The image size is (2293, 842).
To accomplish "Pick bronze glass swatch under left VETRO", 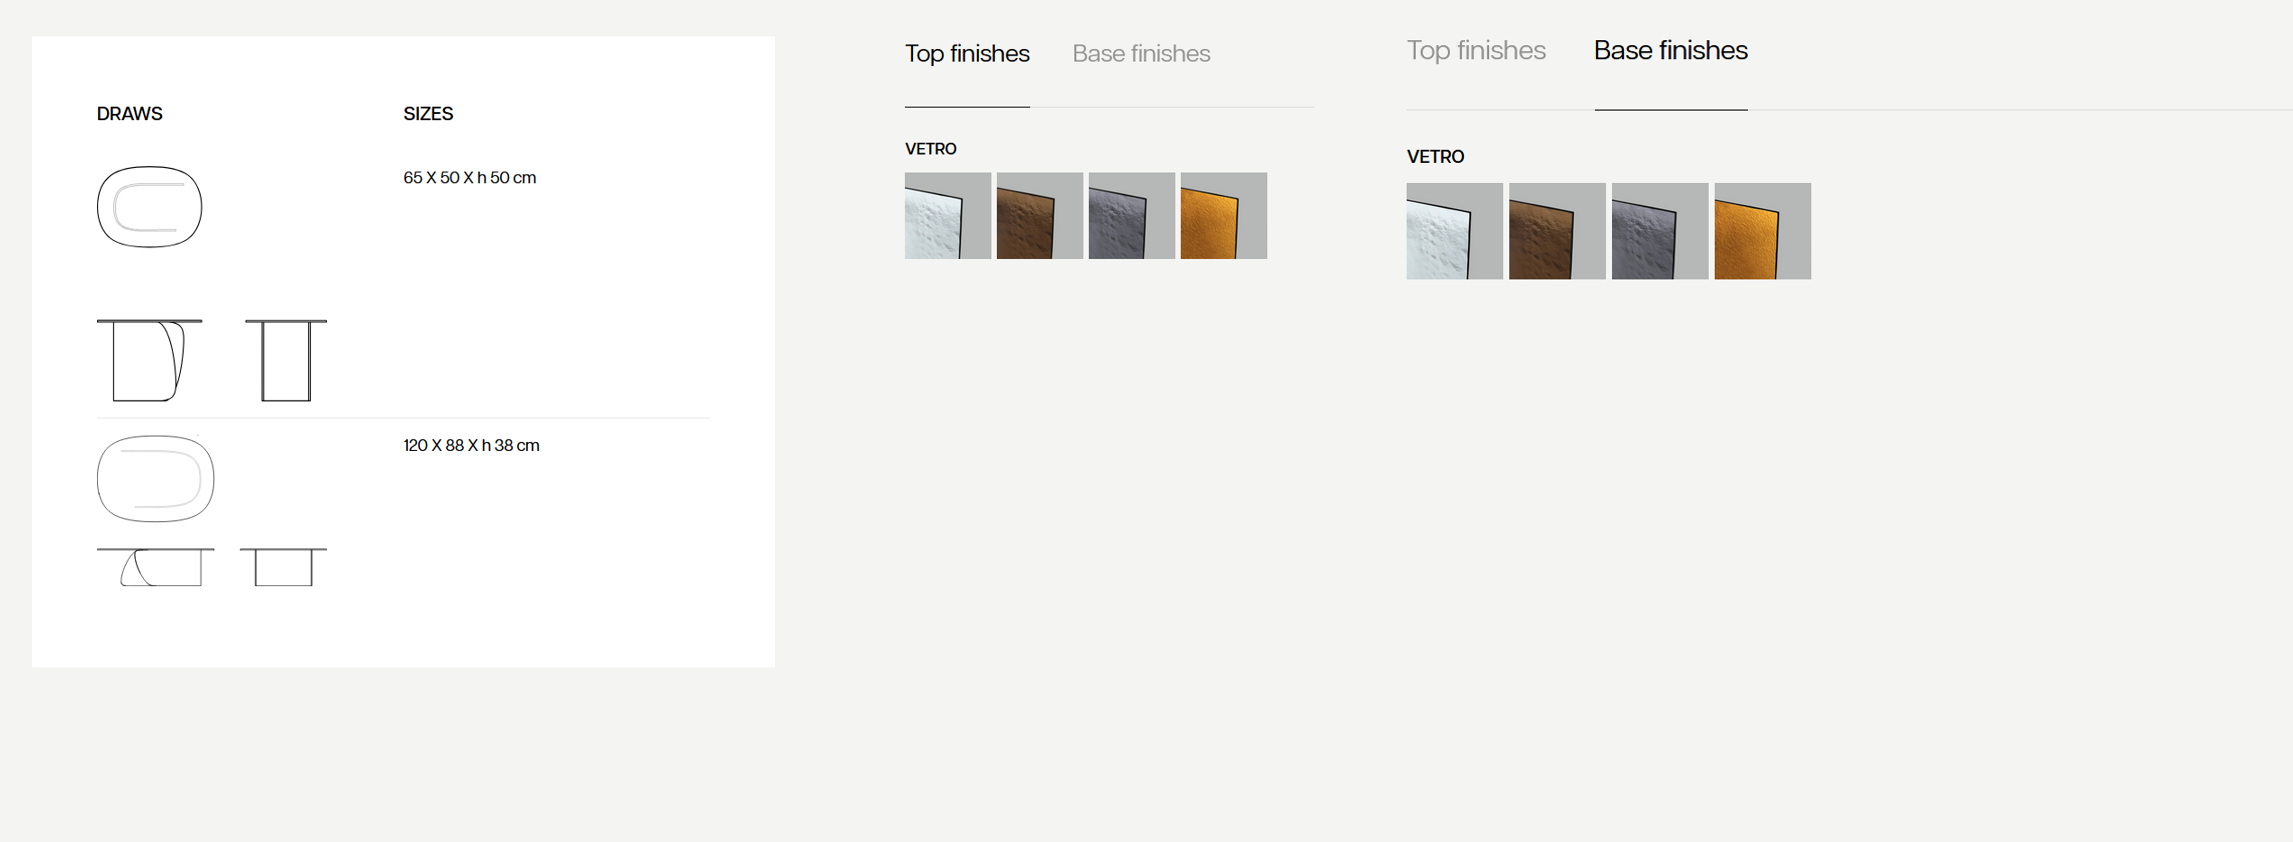I will pos(1040,216).
